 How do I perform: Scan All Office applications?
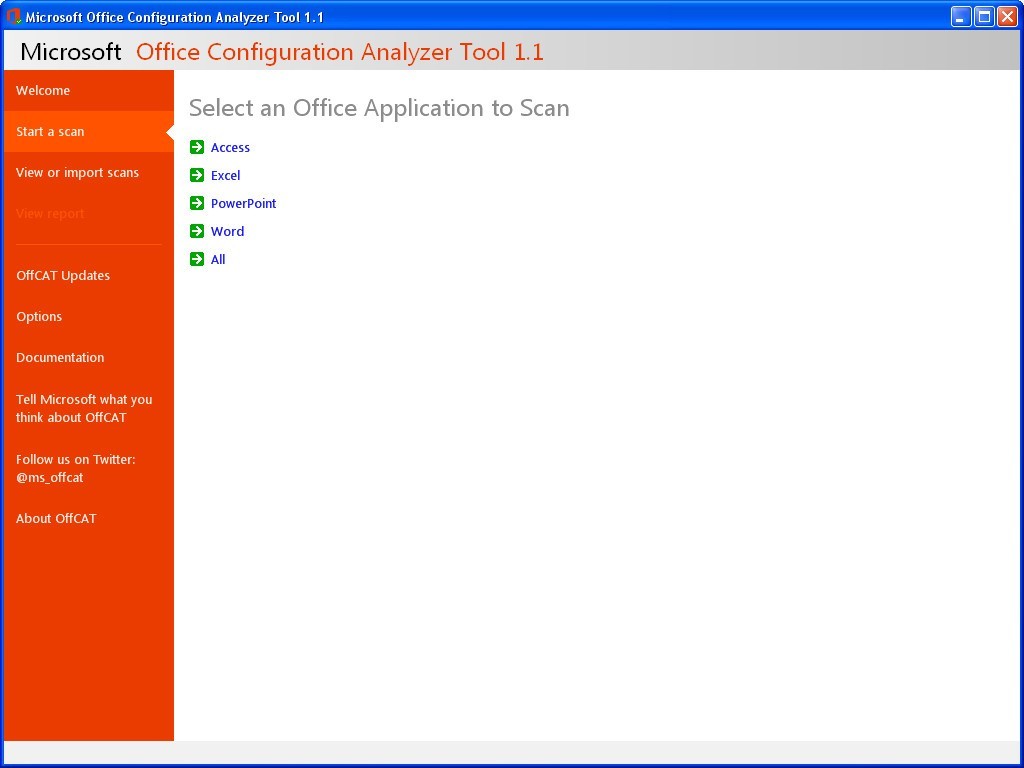tap(218, 259)
